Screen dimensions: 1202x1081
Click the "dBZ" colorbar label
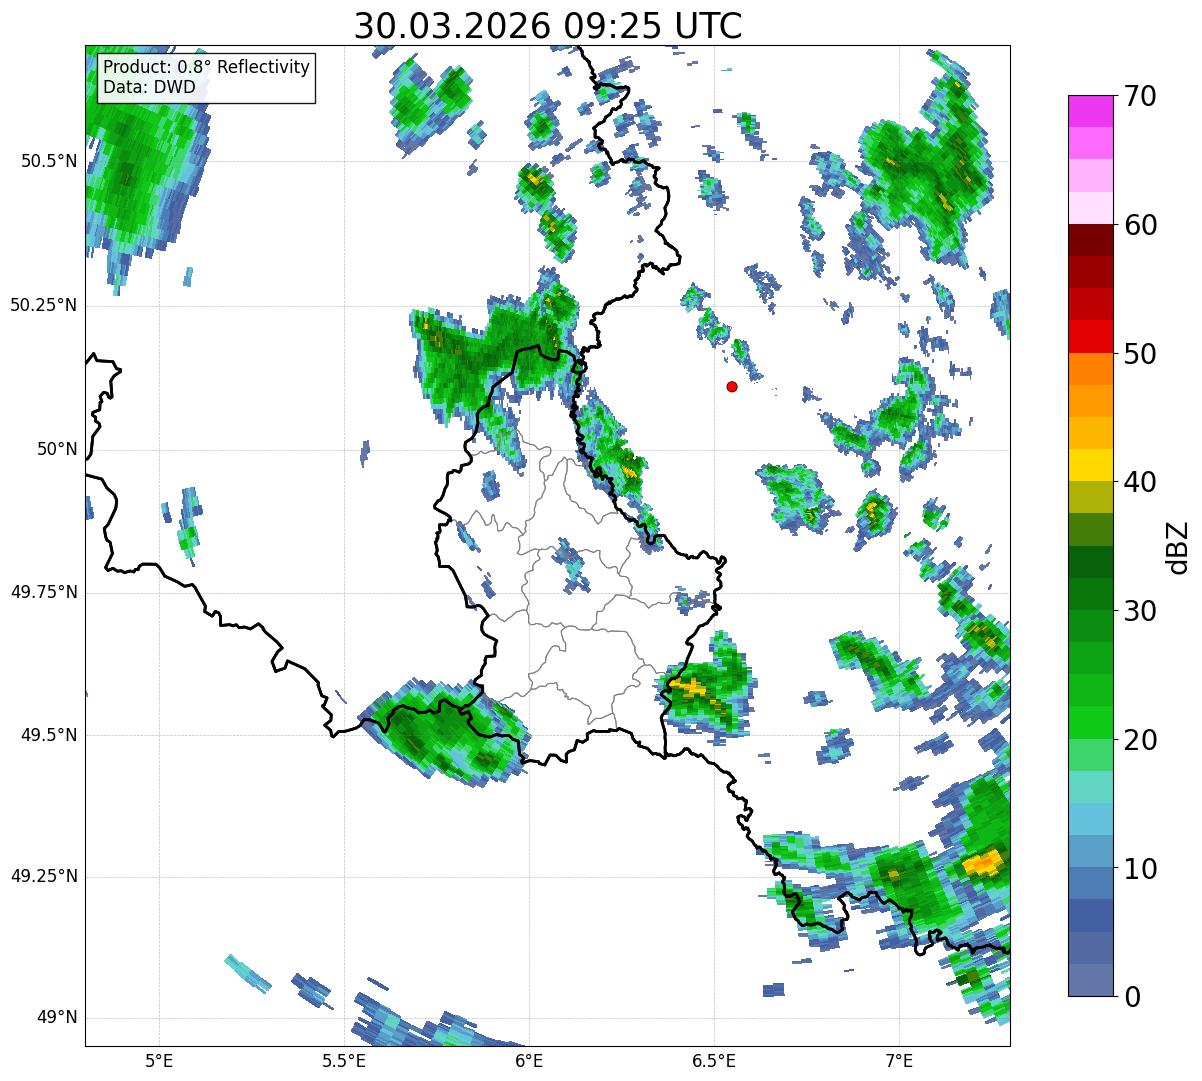[1179, 547]
